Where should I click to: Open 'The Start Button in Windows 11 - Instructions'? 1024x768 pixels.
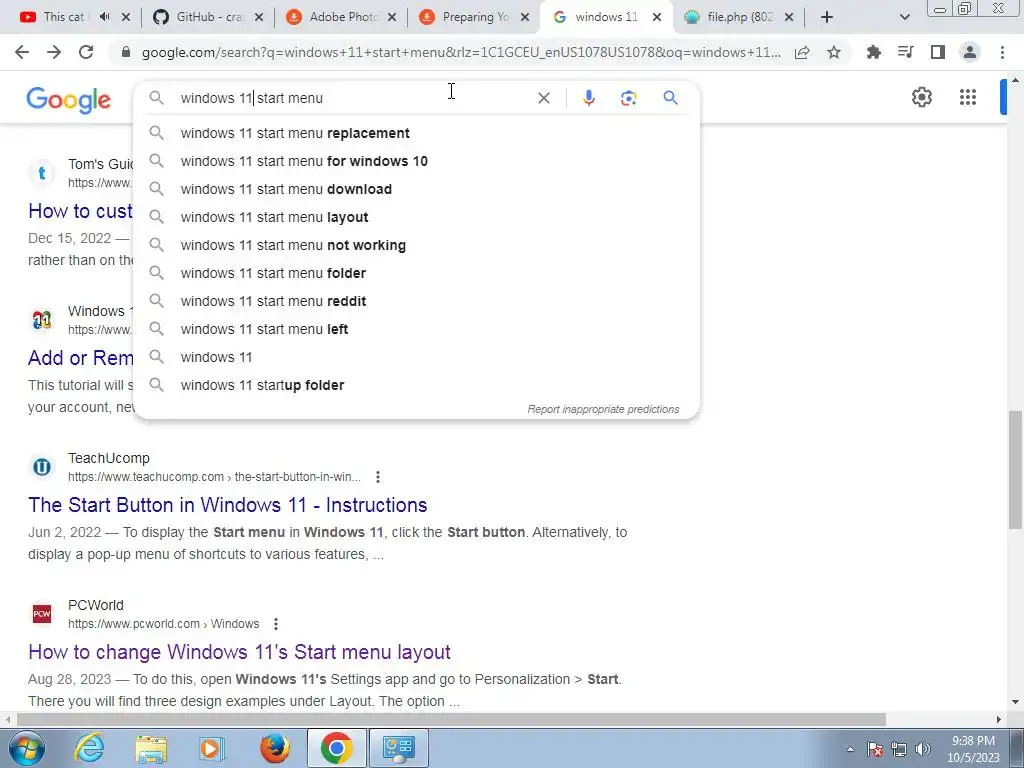pos(227,505)
